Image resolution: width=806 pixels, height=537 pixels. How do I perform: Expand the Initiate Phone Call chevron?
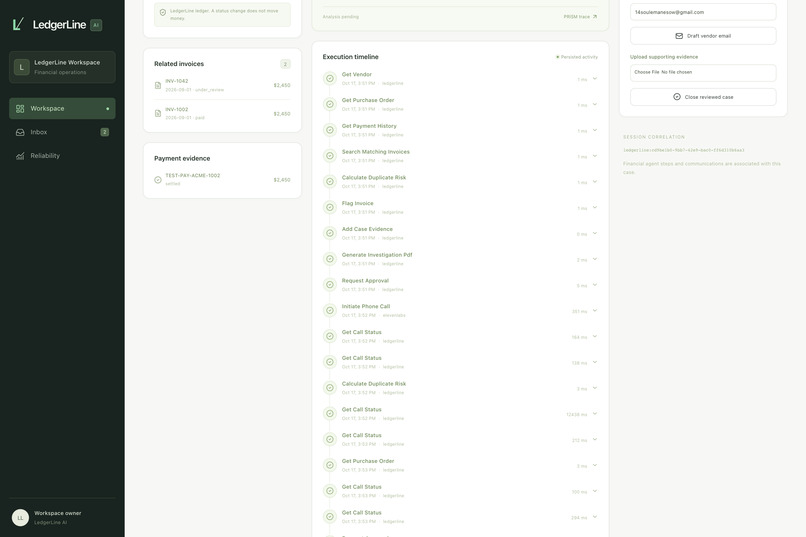[595, 310]
